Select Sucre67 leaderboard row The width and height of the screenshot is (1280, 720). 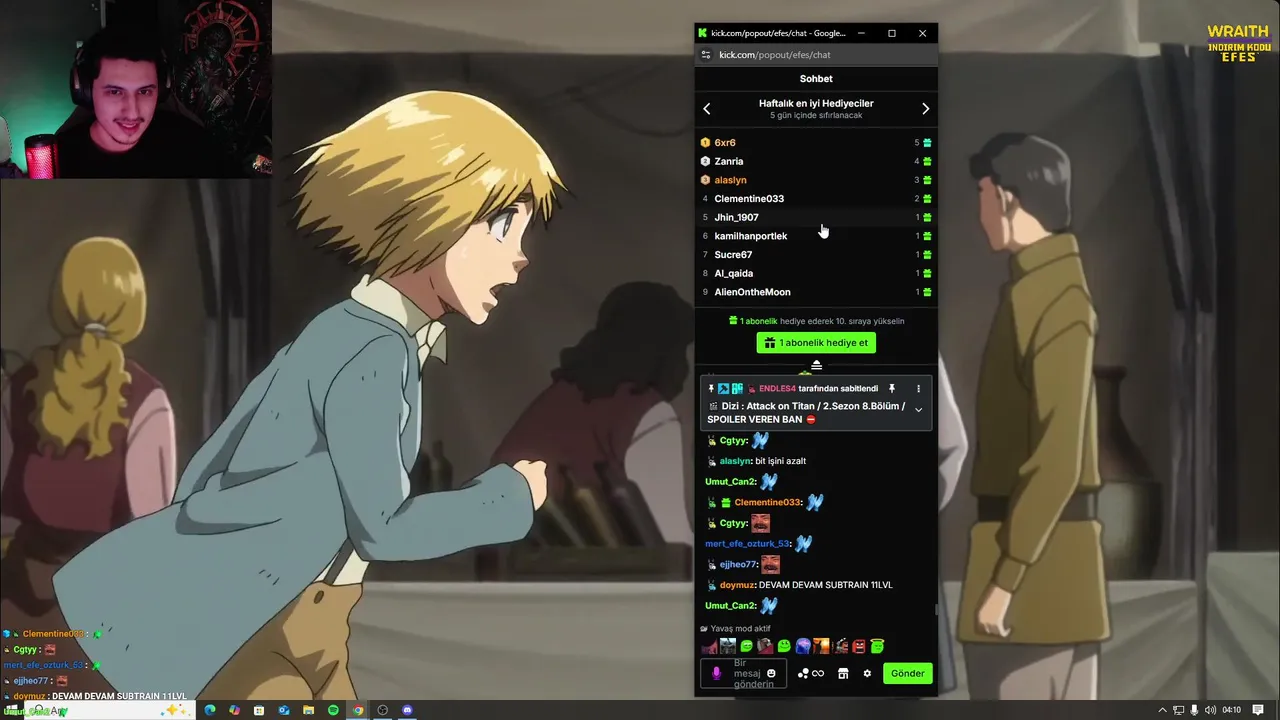coord(816,254)
